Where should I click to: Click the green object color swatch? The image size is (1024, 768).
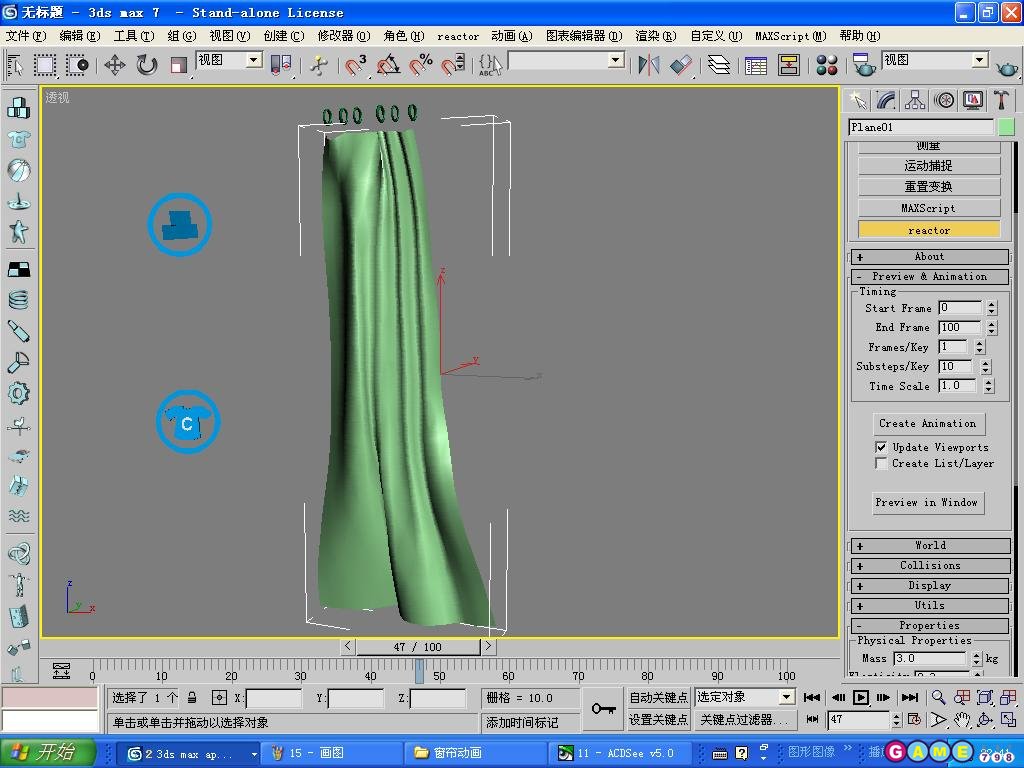[1005, 127]
